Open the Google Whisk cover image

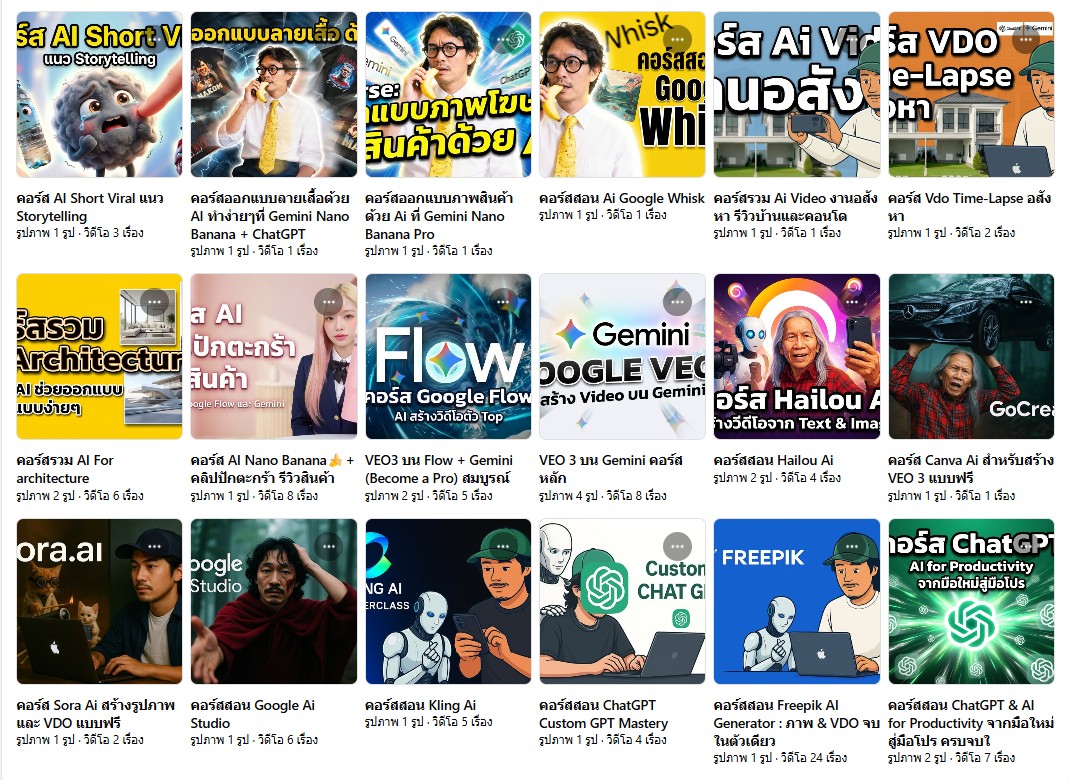(622, 94)
